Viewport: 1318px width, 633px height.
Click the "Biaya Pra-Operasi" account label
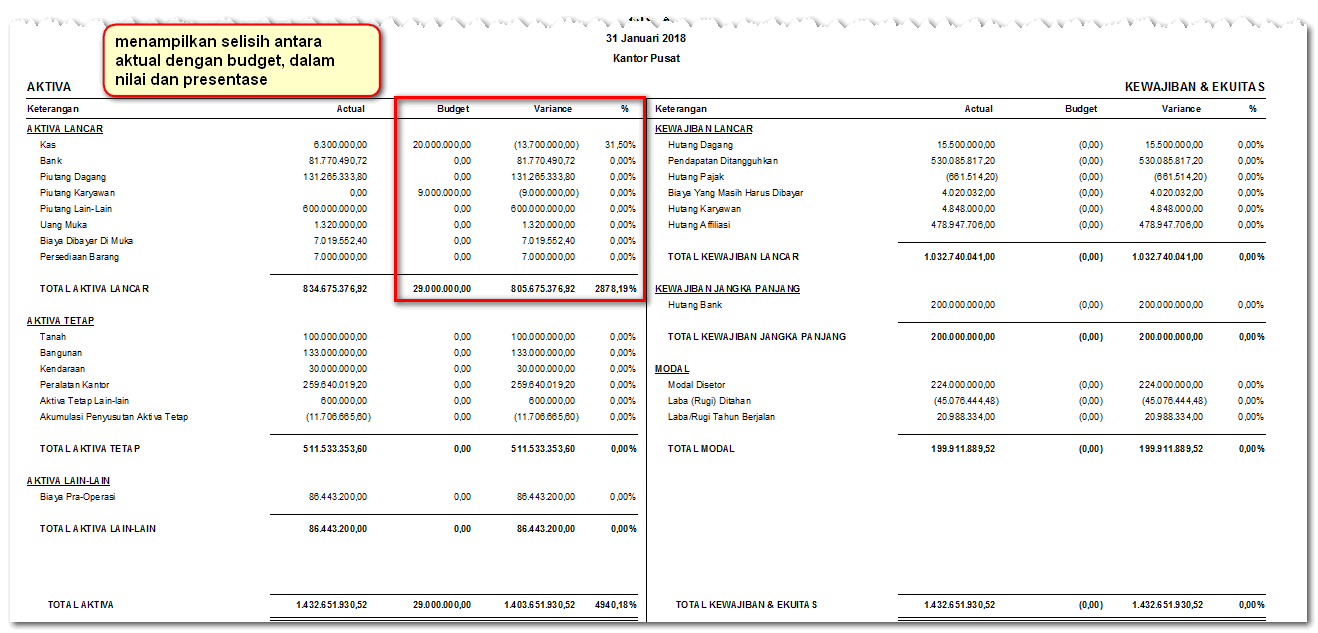click(x=78, y=497)
